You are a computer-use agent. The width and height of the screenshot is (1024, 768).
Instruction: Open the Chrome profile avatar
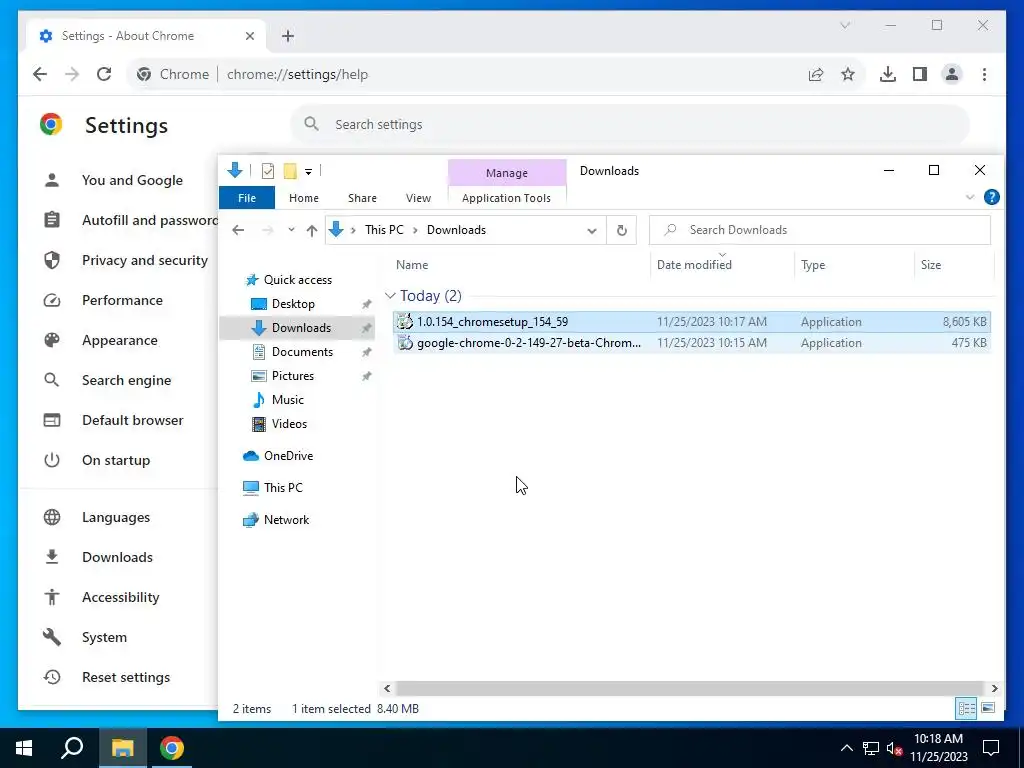tap(952, 74)
